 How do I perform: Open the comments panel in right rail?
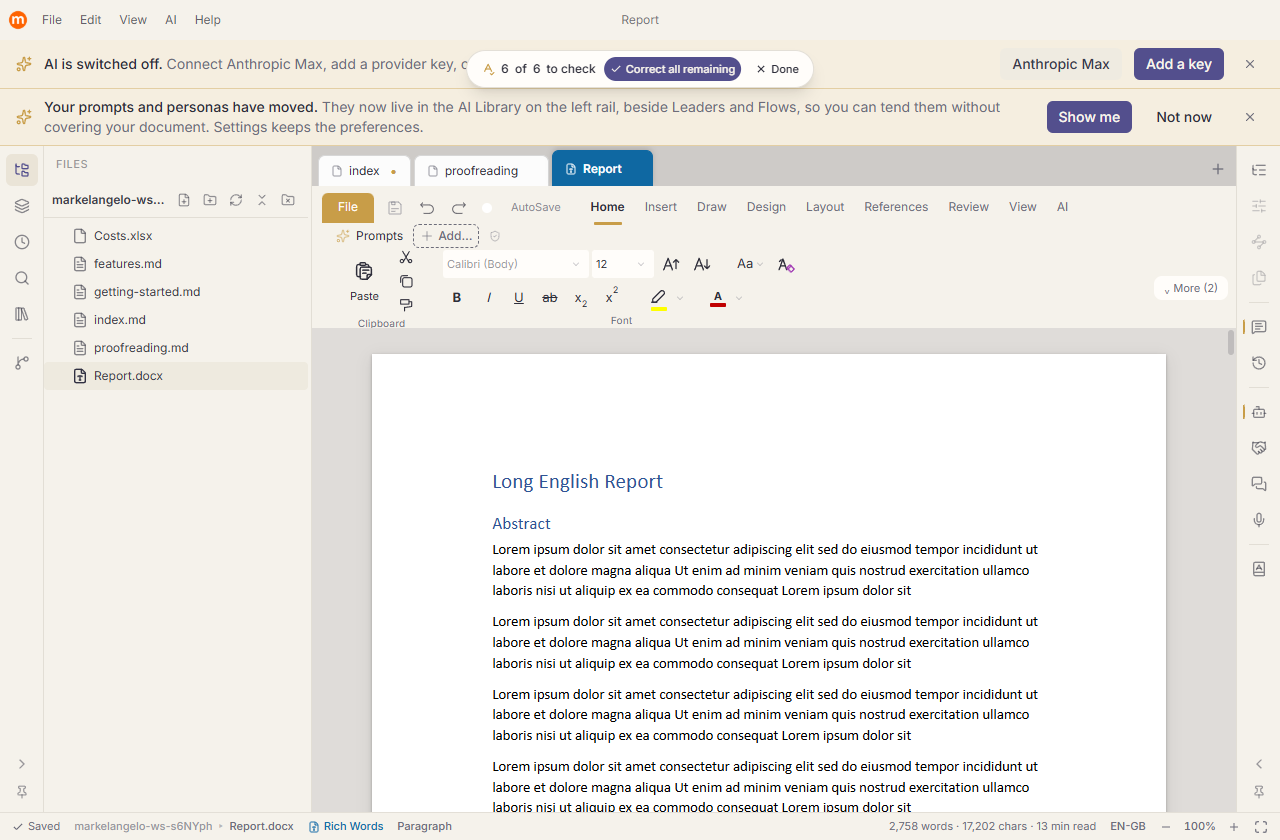(x=1259, y=327)
